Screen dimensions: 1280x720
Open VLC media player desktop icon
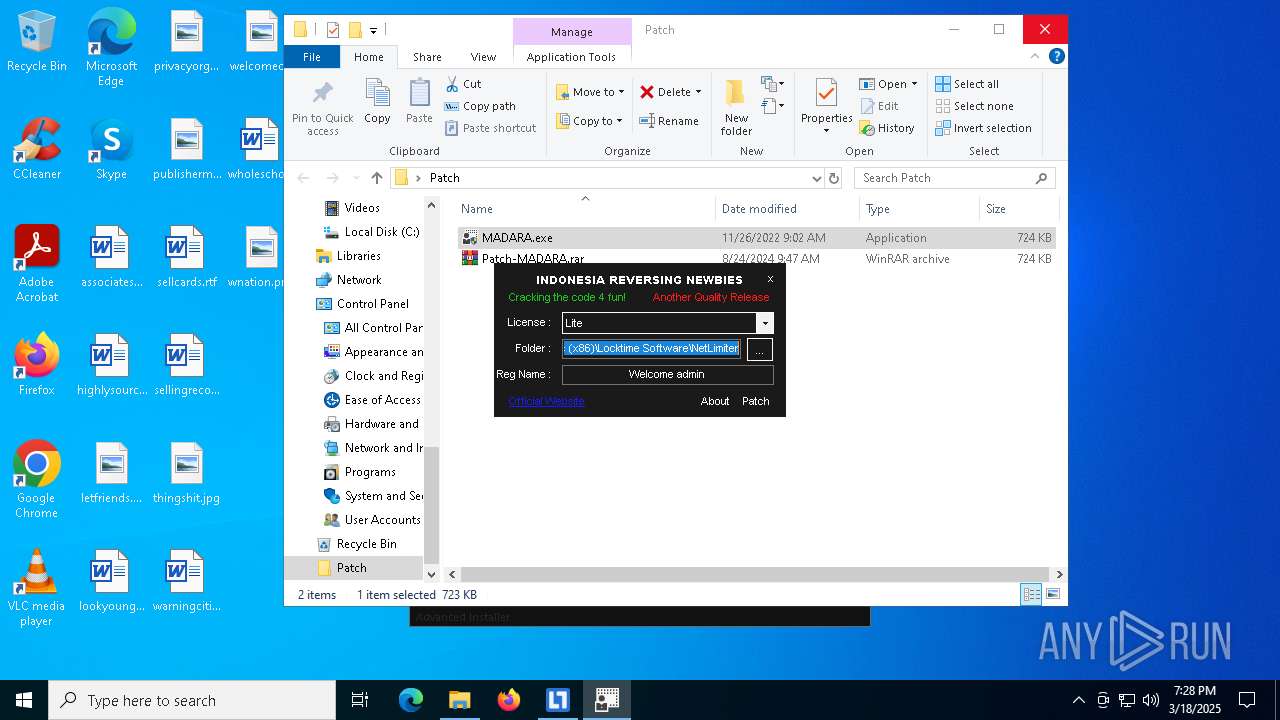[37, 588]
